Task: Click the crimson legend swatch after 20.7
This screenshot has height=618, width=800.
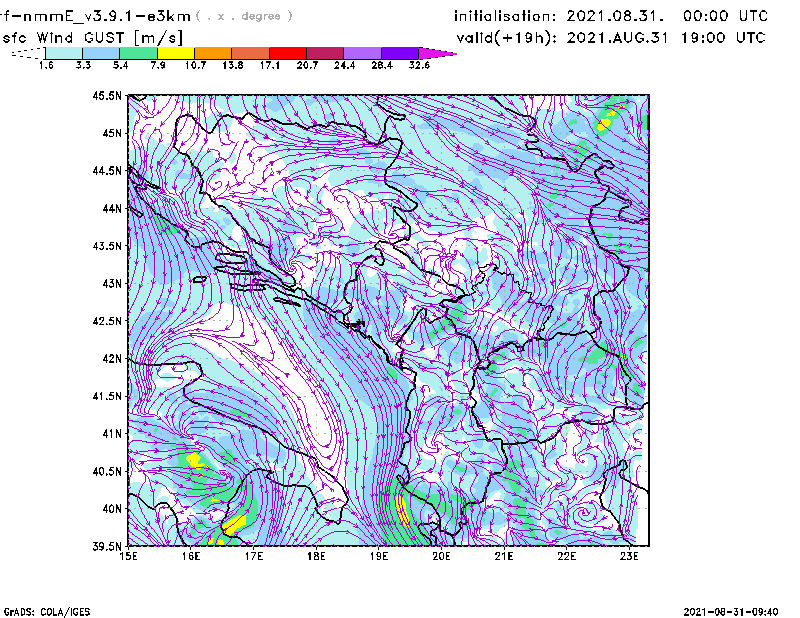Action: pos(325,53)
